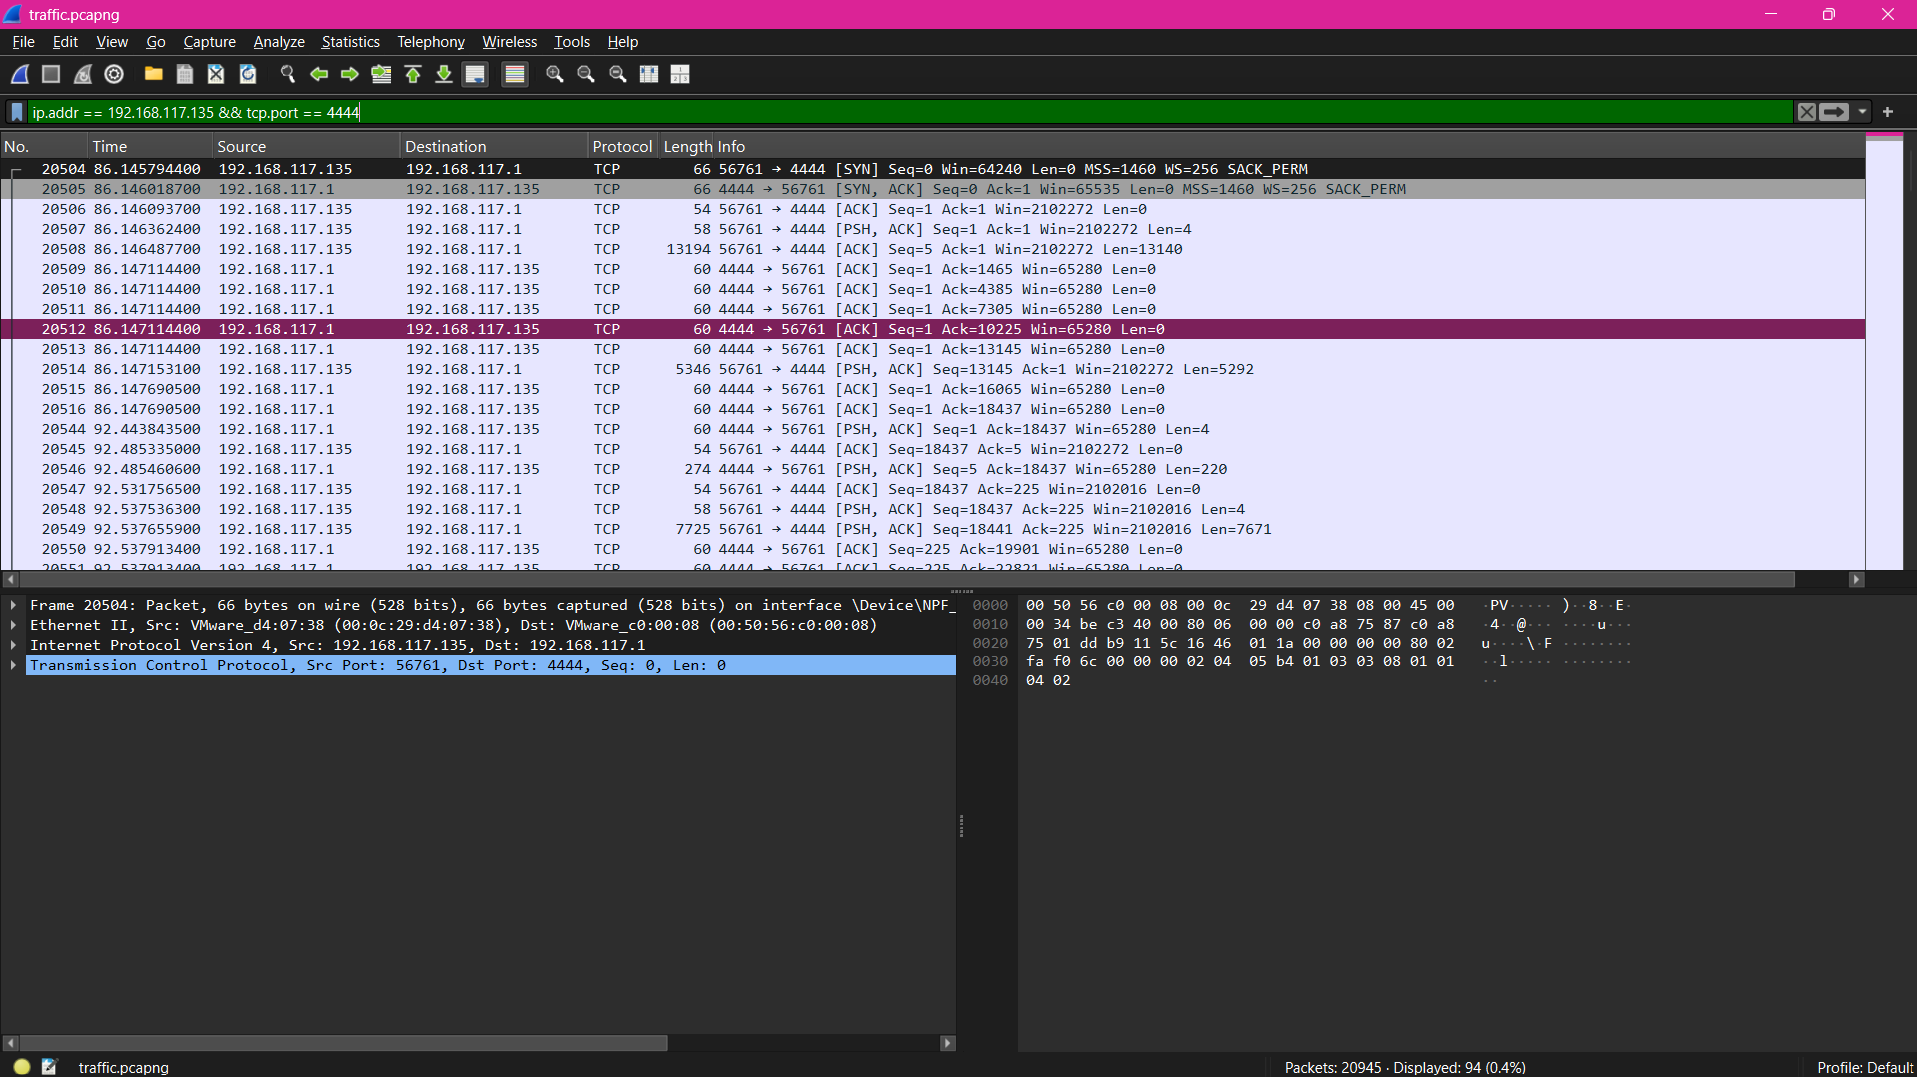This screenshot has width=1917, height=1077.
Task: Close this capture file icon
Action: 216,74
